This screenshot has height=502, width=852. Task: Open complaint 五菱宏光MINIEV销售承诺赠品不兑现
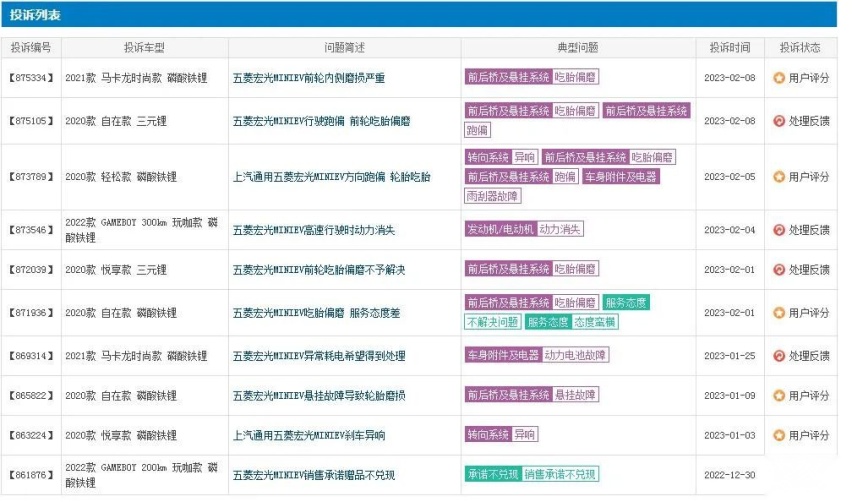pyautogui.click(x=314, y=475)
